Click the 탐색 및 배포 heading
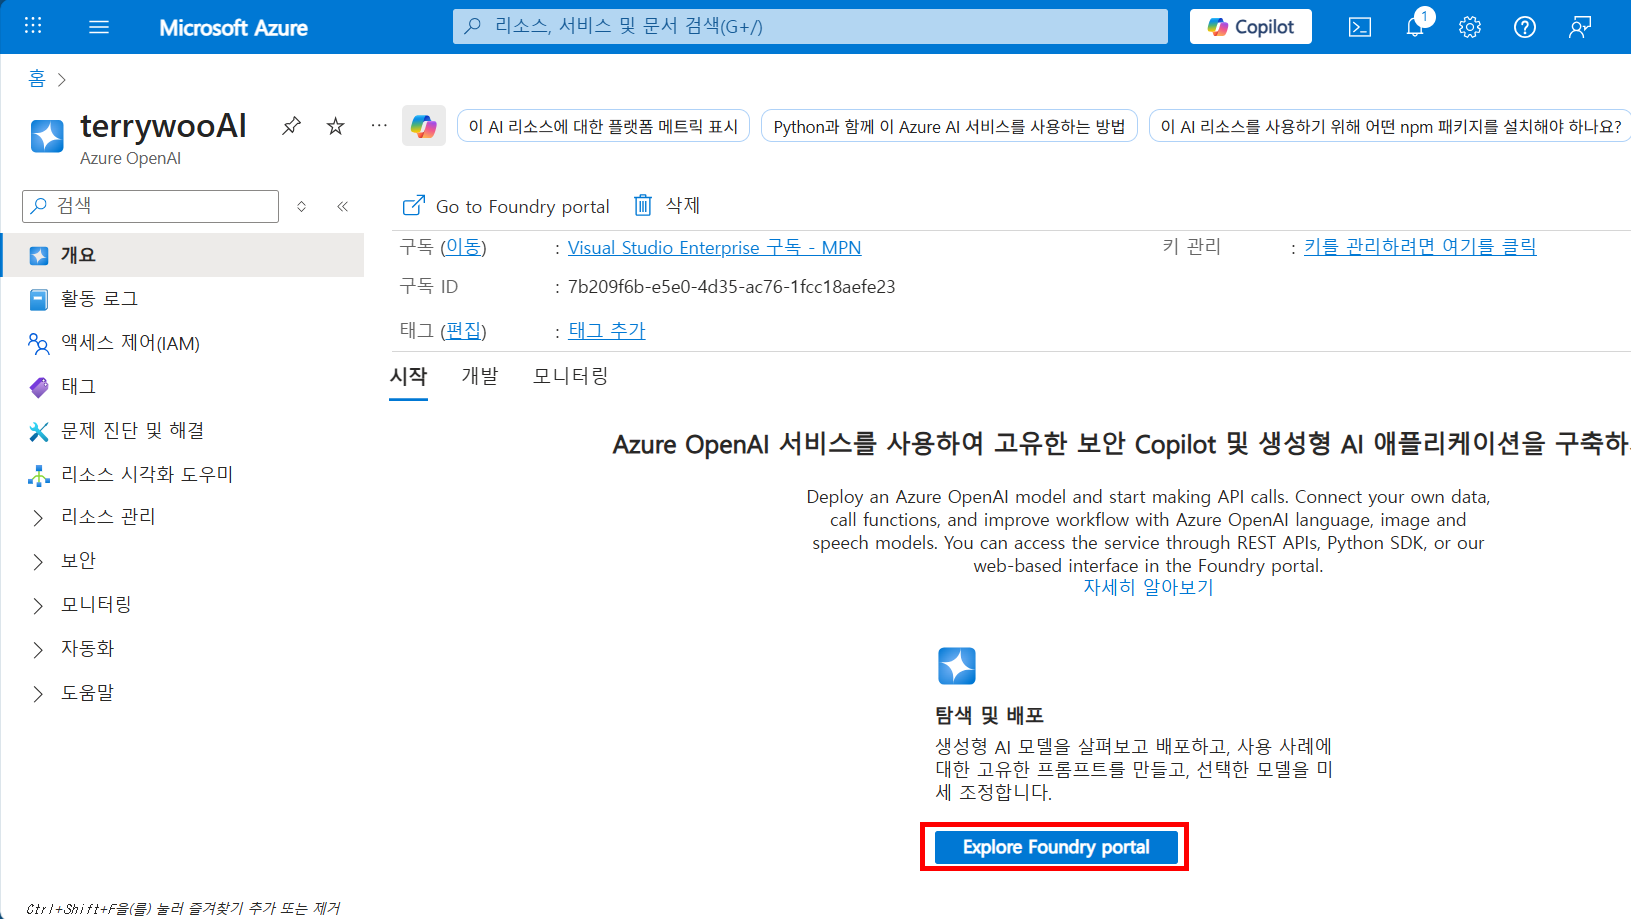Viewport: 1631px width, 919px height. [x=989, y=716]
